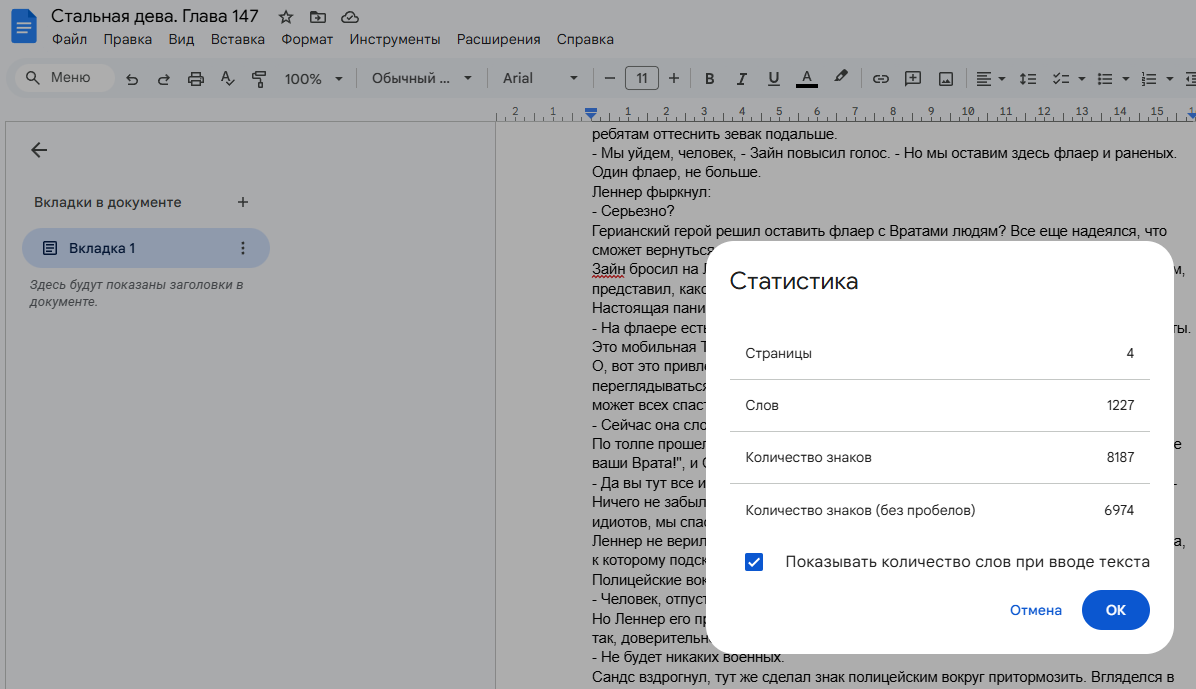1196x689 pixels.
Task: Open the zoom 100% dropdown
Action: 313,79
